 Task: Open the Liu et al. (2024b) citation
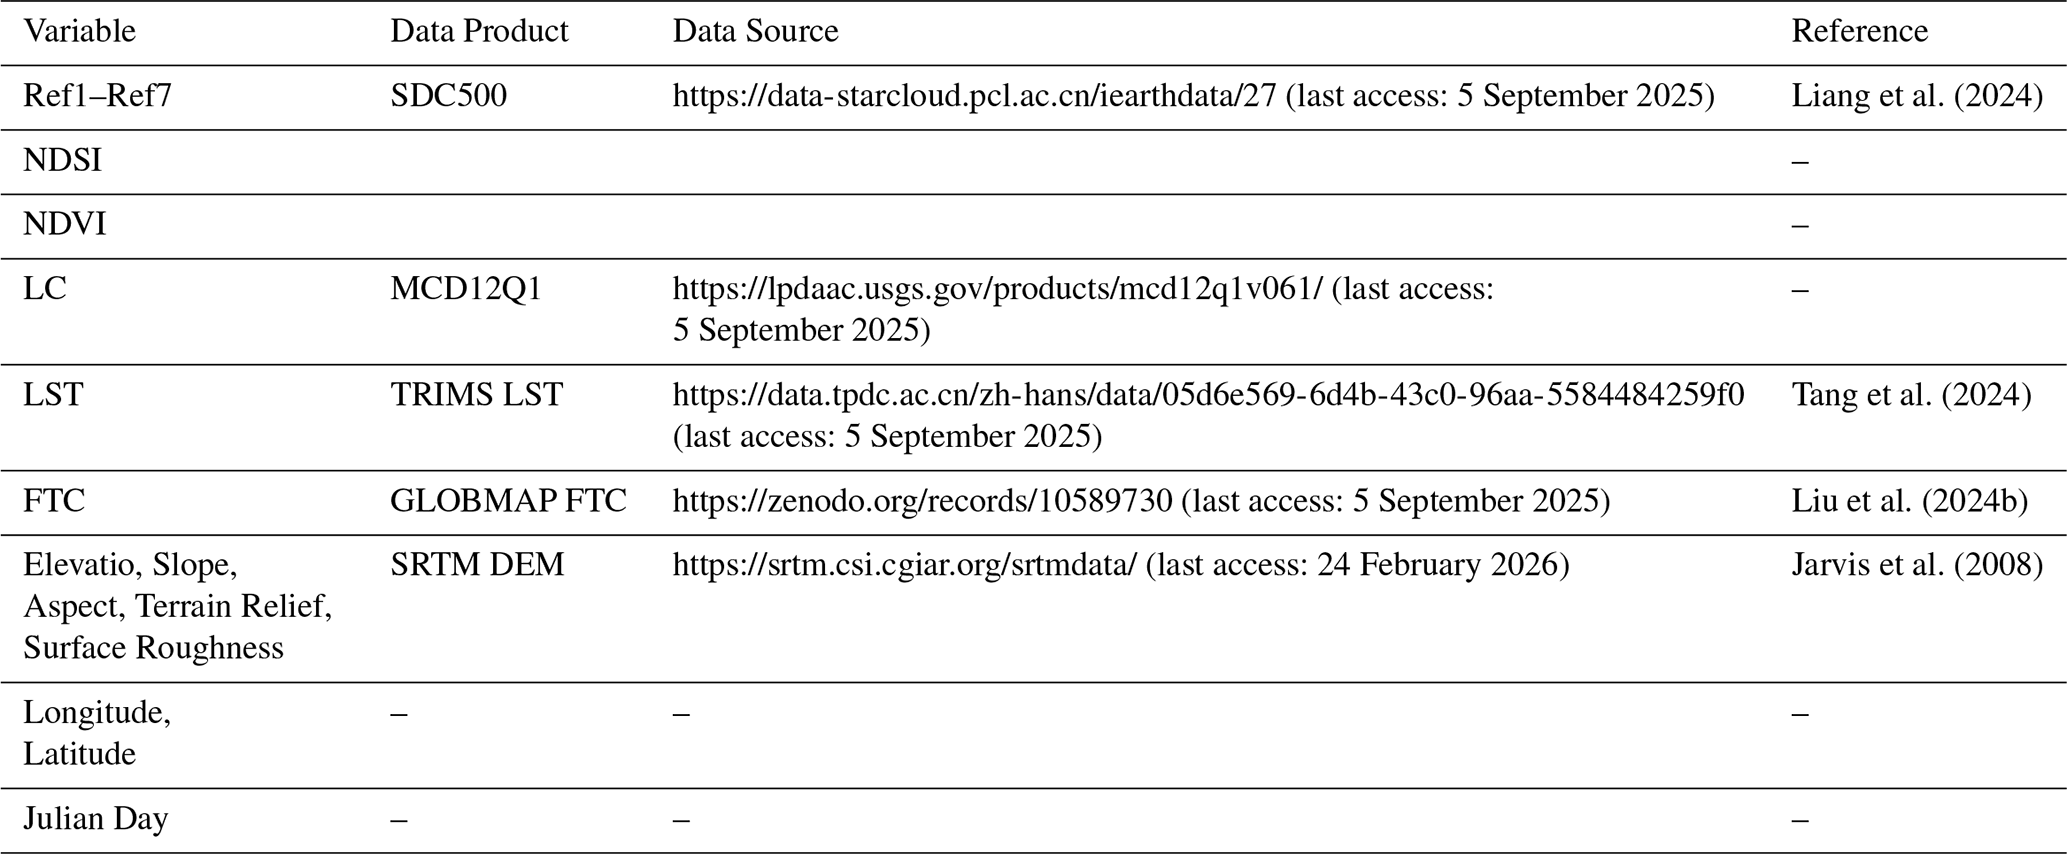click(1909, 501)
